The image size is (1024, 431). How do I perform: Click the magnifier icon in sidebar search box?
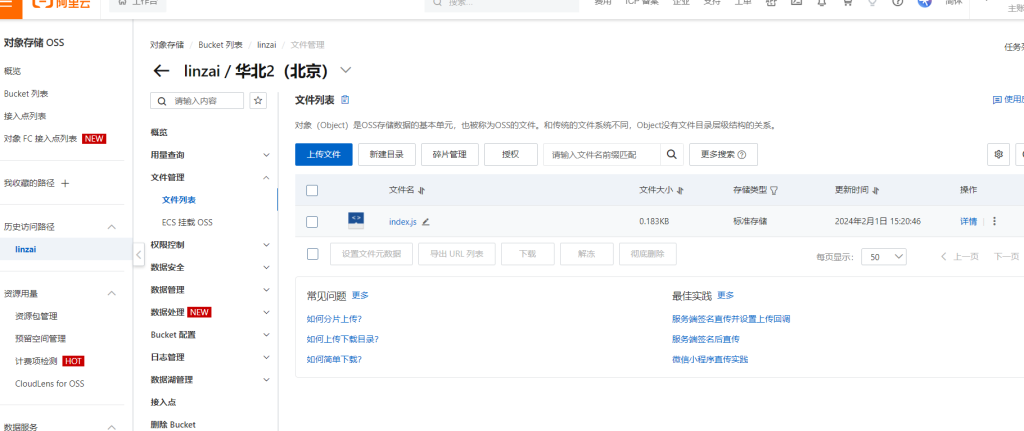click(161, 101)
